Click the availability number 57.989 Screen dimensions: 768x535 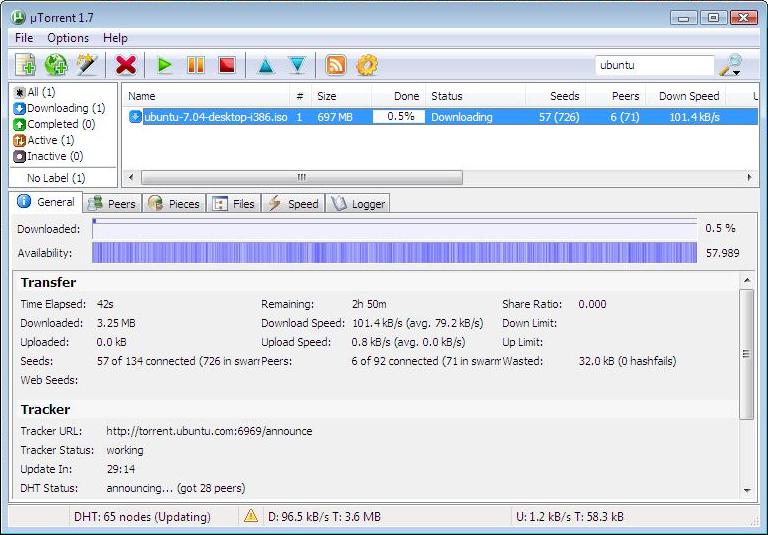click(722, 253)
